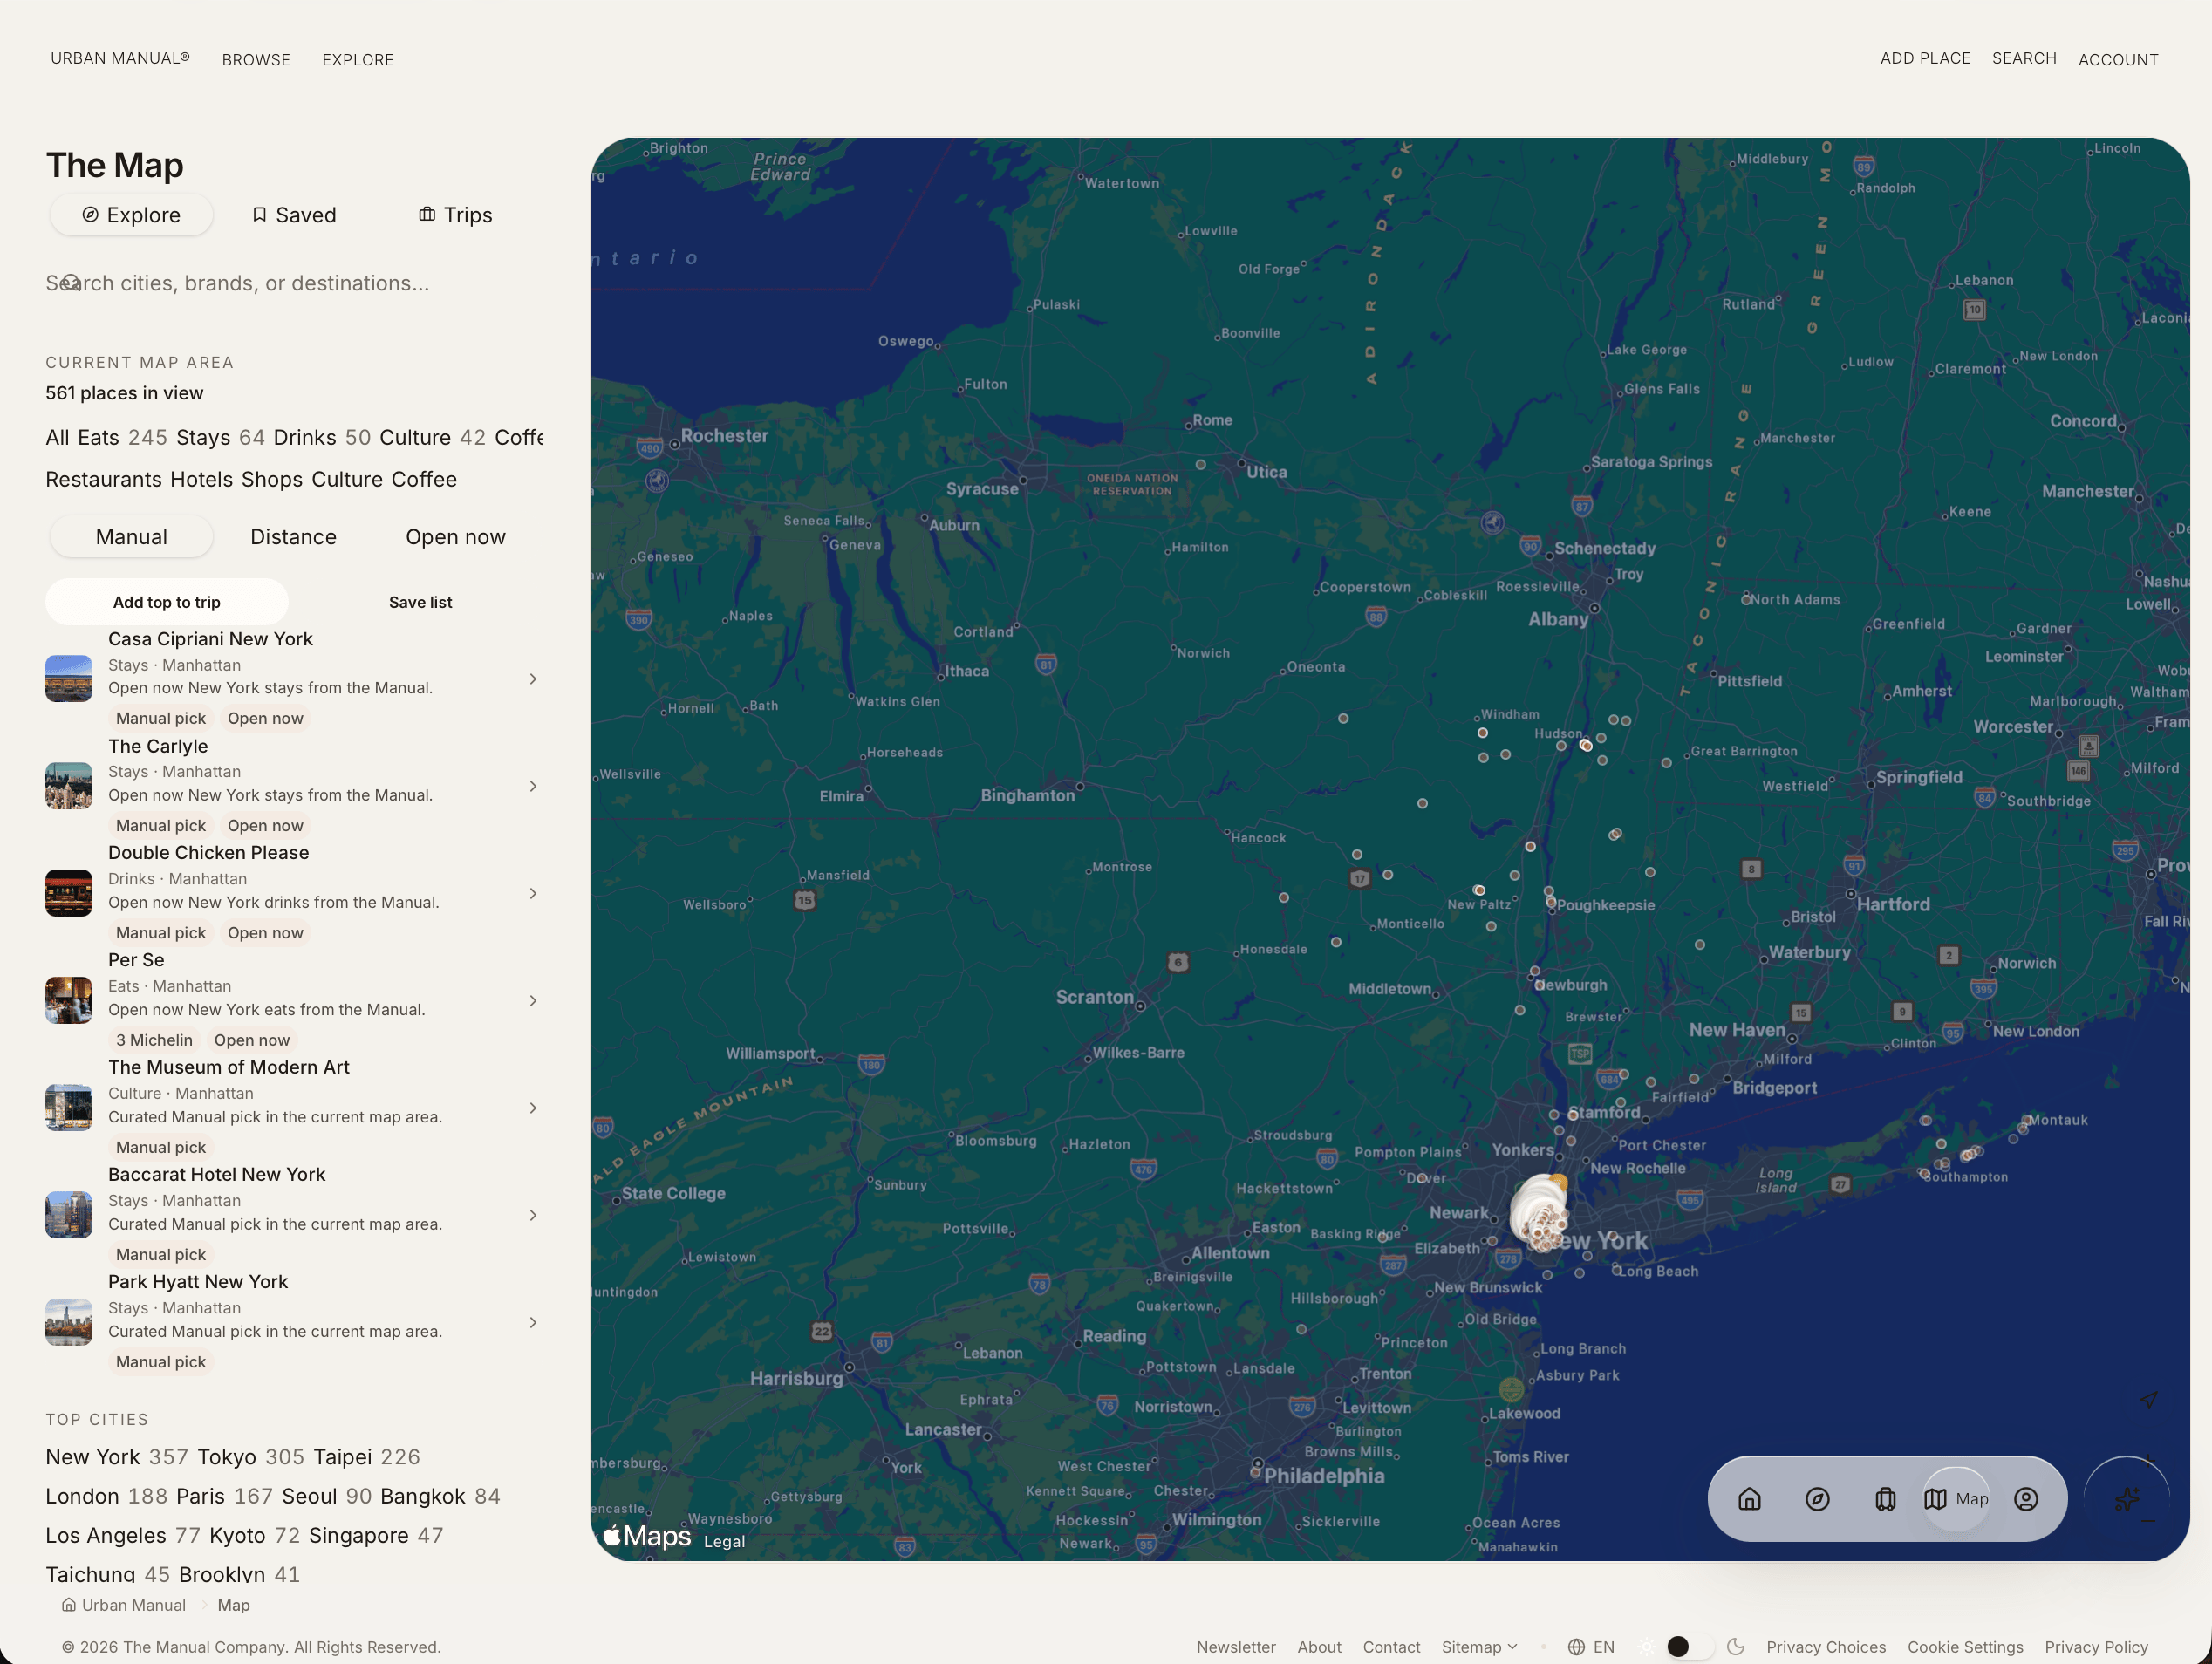This screenshot has height=1664, width=2212.
Task: Click the sun light-mode icon
Action: pyautogui.click(x=1647, y=1647)
